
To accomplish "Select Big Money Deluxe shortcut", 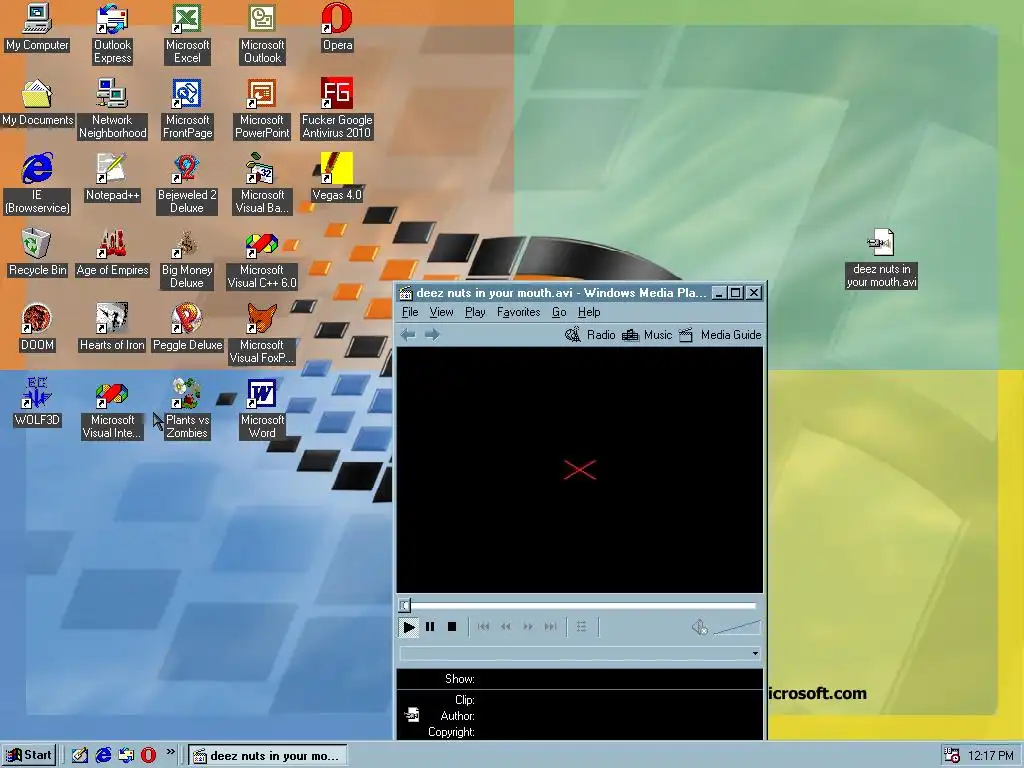I will pos(187,259).
